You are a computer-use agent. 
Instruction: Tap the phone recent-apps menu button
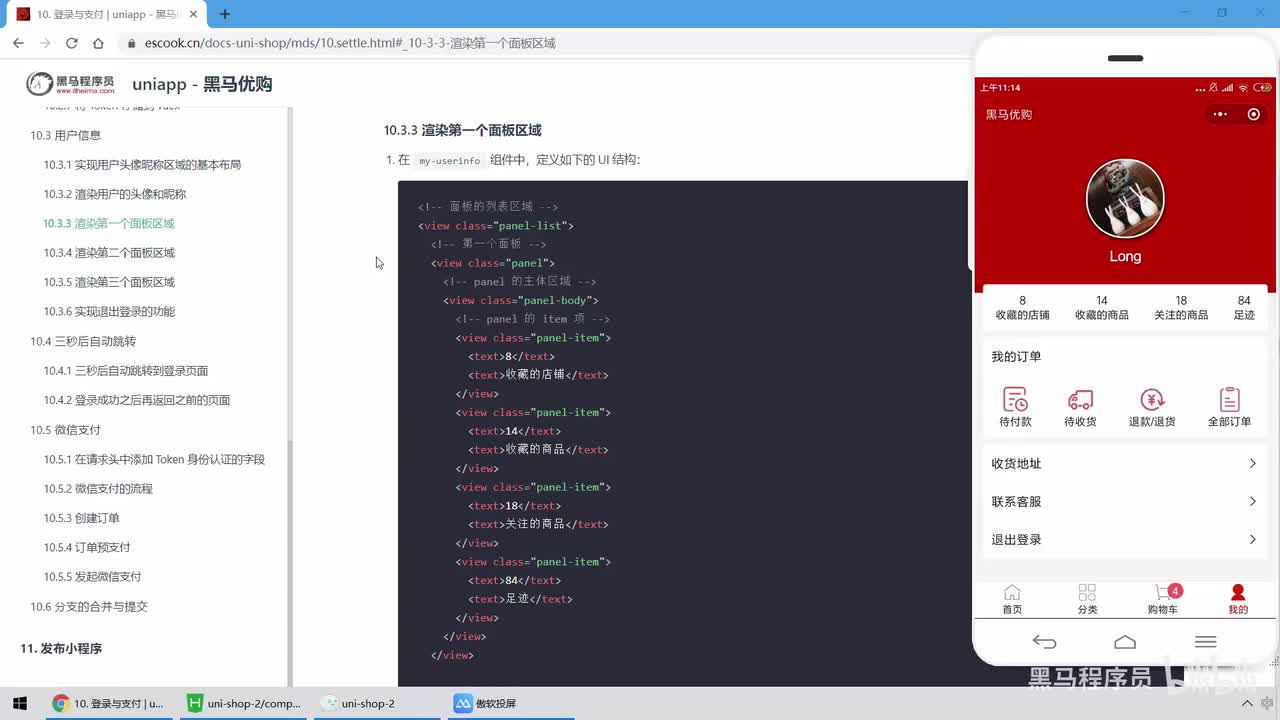pyautogui.click(x=1205, y=642)
